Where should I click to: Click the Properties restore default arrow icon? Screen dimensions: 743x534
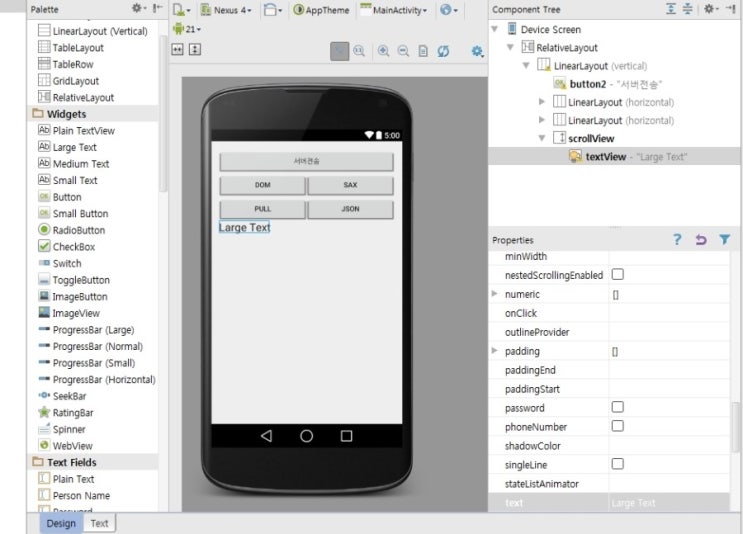coord(701,240)
